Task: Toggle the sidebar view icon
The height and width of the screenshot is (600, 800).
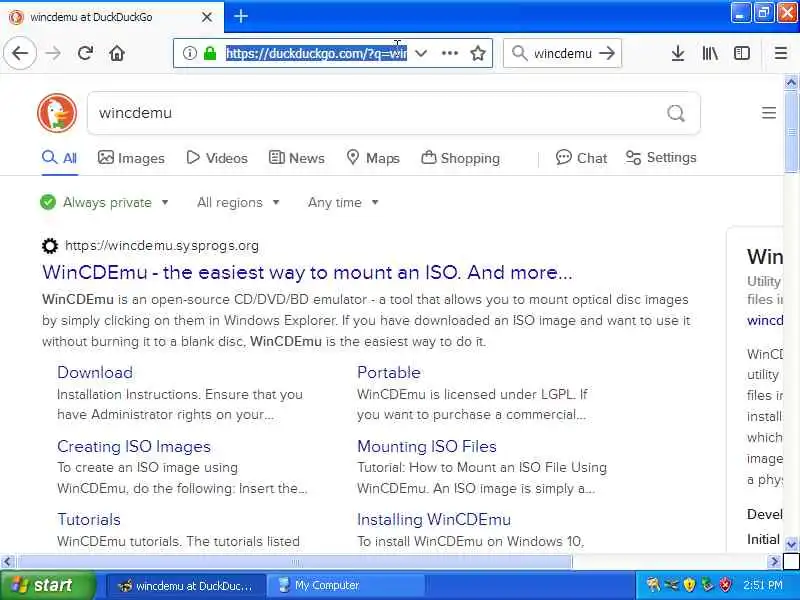Action: click(x=741, y=53)
